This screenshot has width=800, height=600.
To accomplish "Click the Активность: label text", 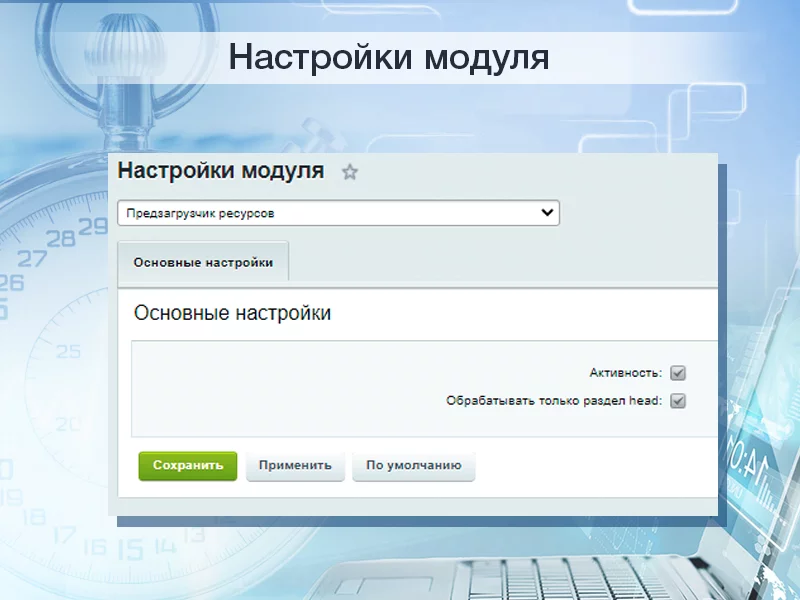I will (x=625, y=373).
